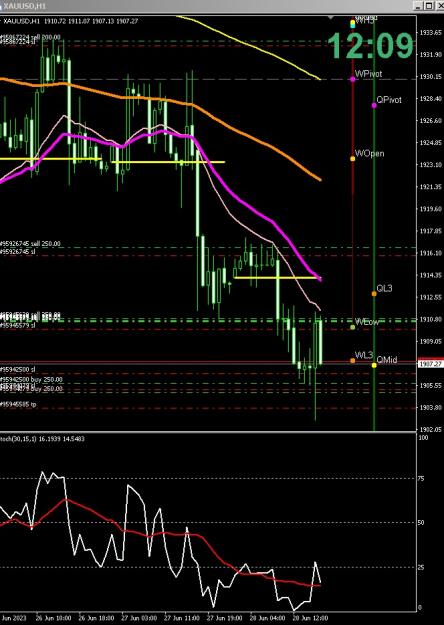Select the orange WL3 level marker dot
Viewport: 444px width, 625px height.
point(352,361)
